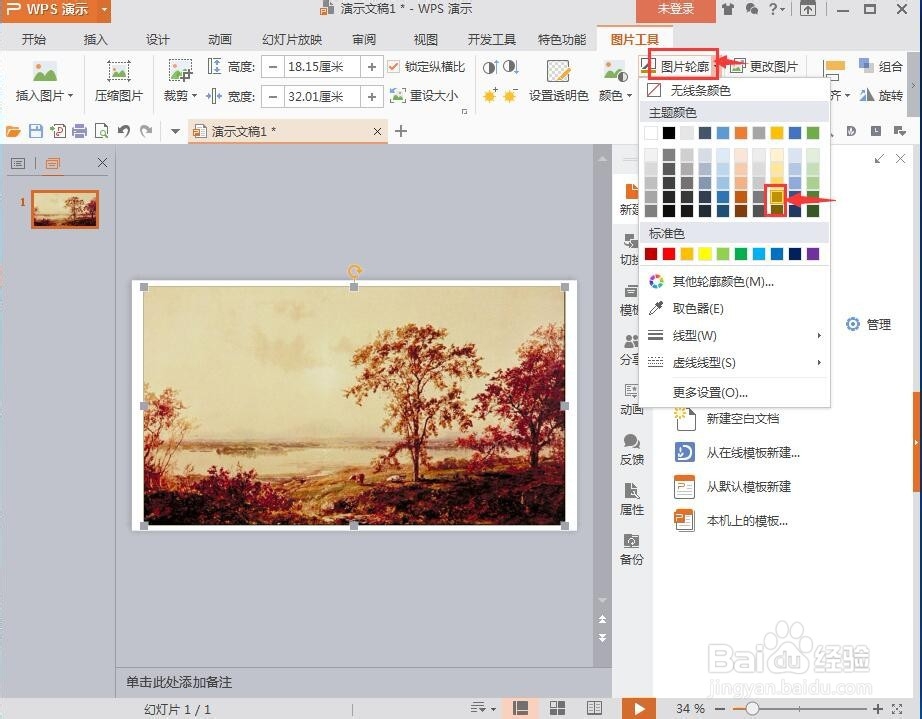Select the Crop (裁剪) tool icon
The height and width of the screenshot is (719, 922).
coord(180,71)
